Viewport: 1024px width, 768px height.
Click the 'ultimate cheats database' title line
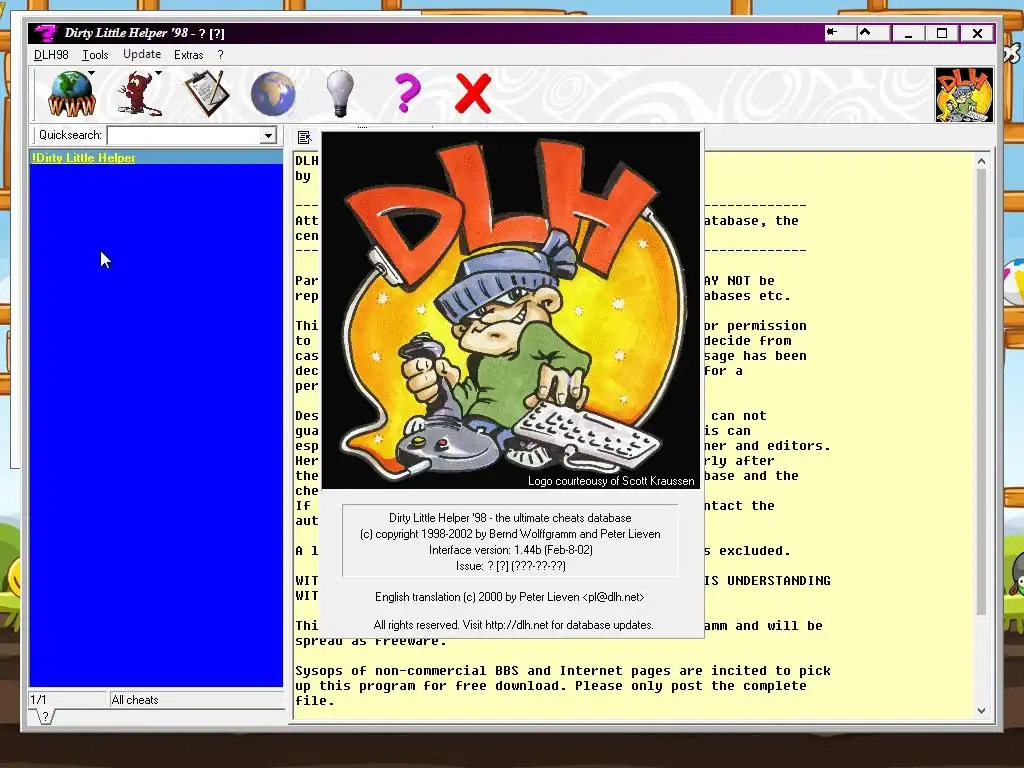pos(510,518)
